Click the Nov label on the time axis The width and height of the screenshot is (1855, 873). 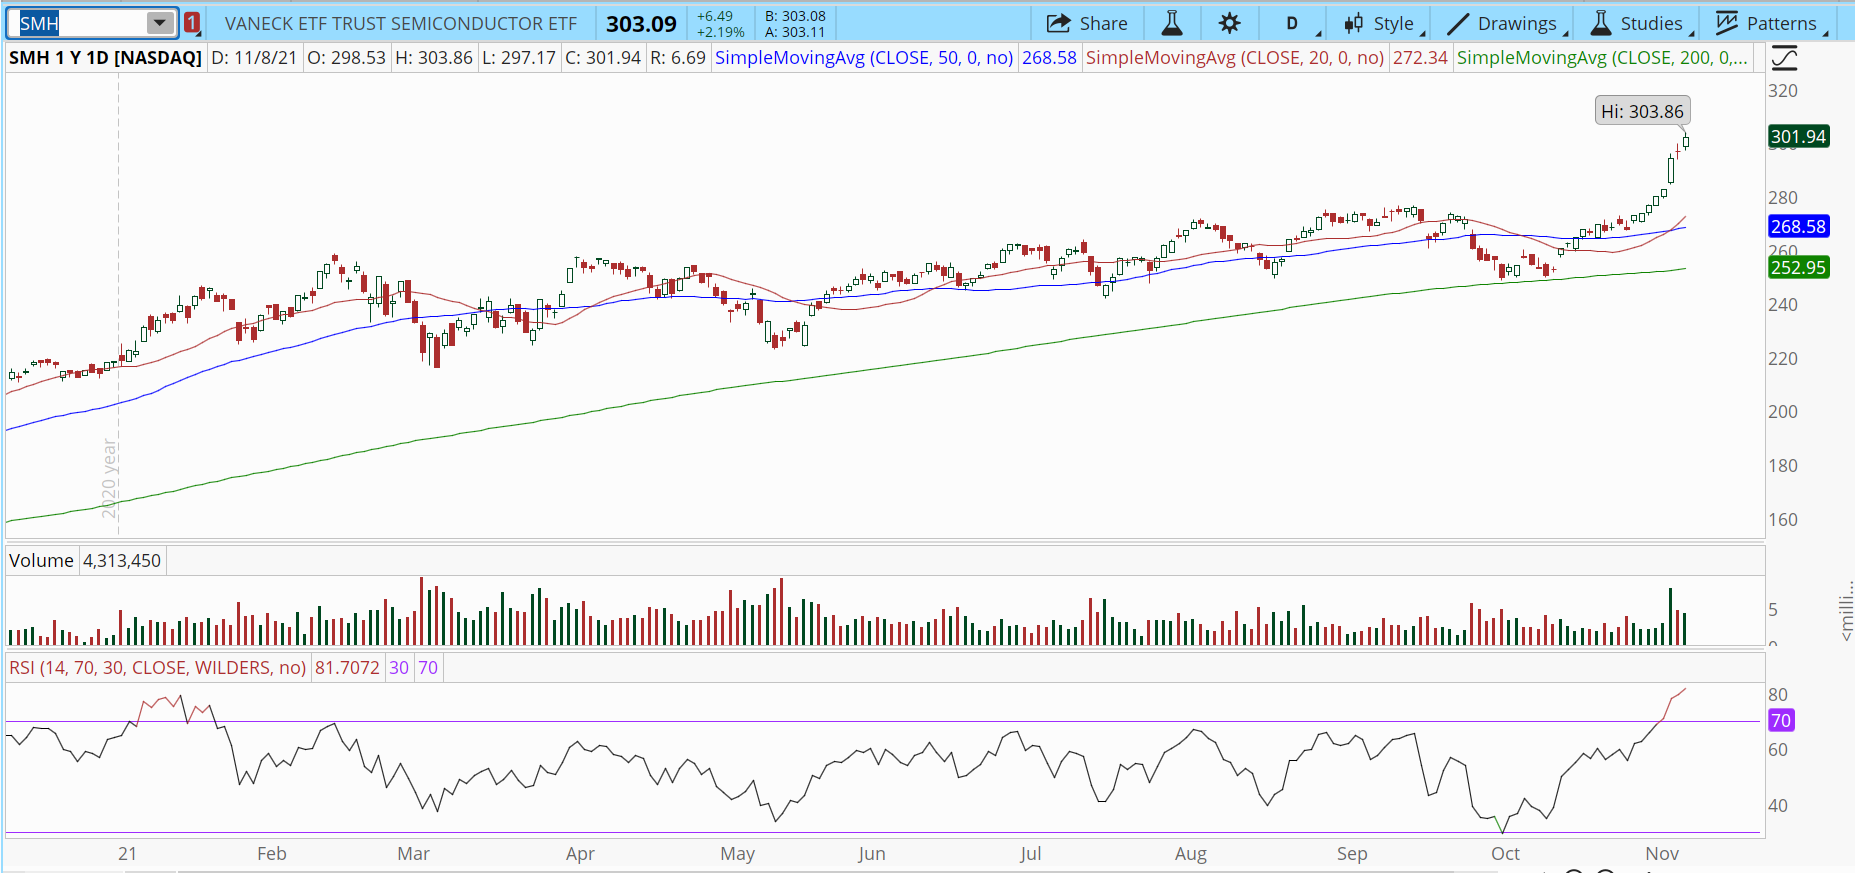point(1662,854)
